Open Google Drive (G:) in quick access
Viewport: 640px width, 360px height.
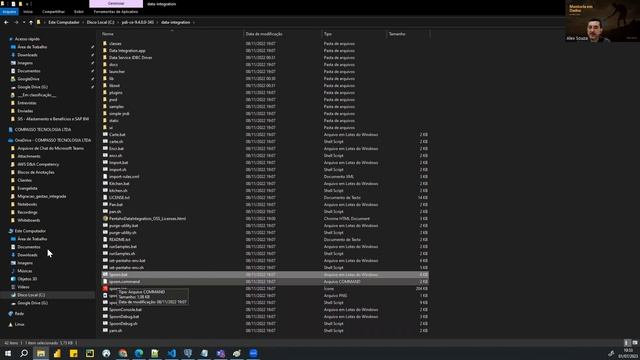(32, 87)
